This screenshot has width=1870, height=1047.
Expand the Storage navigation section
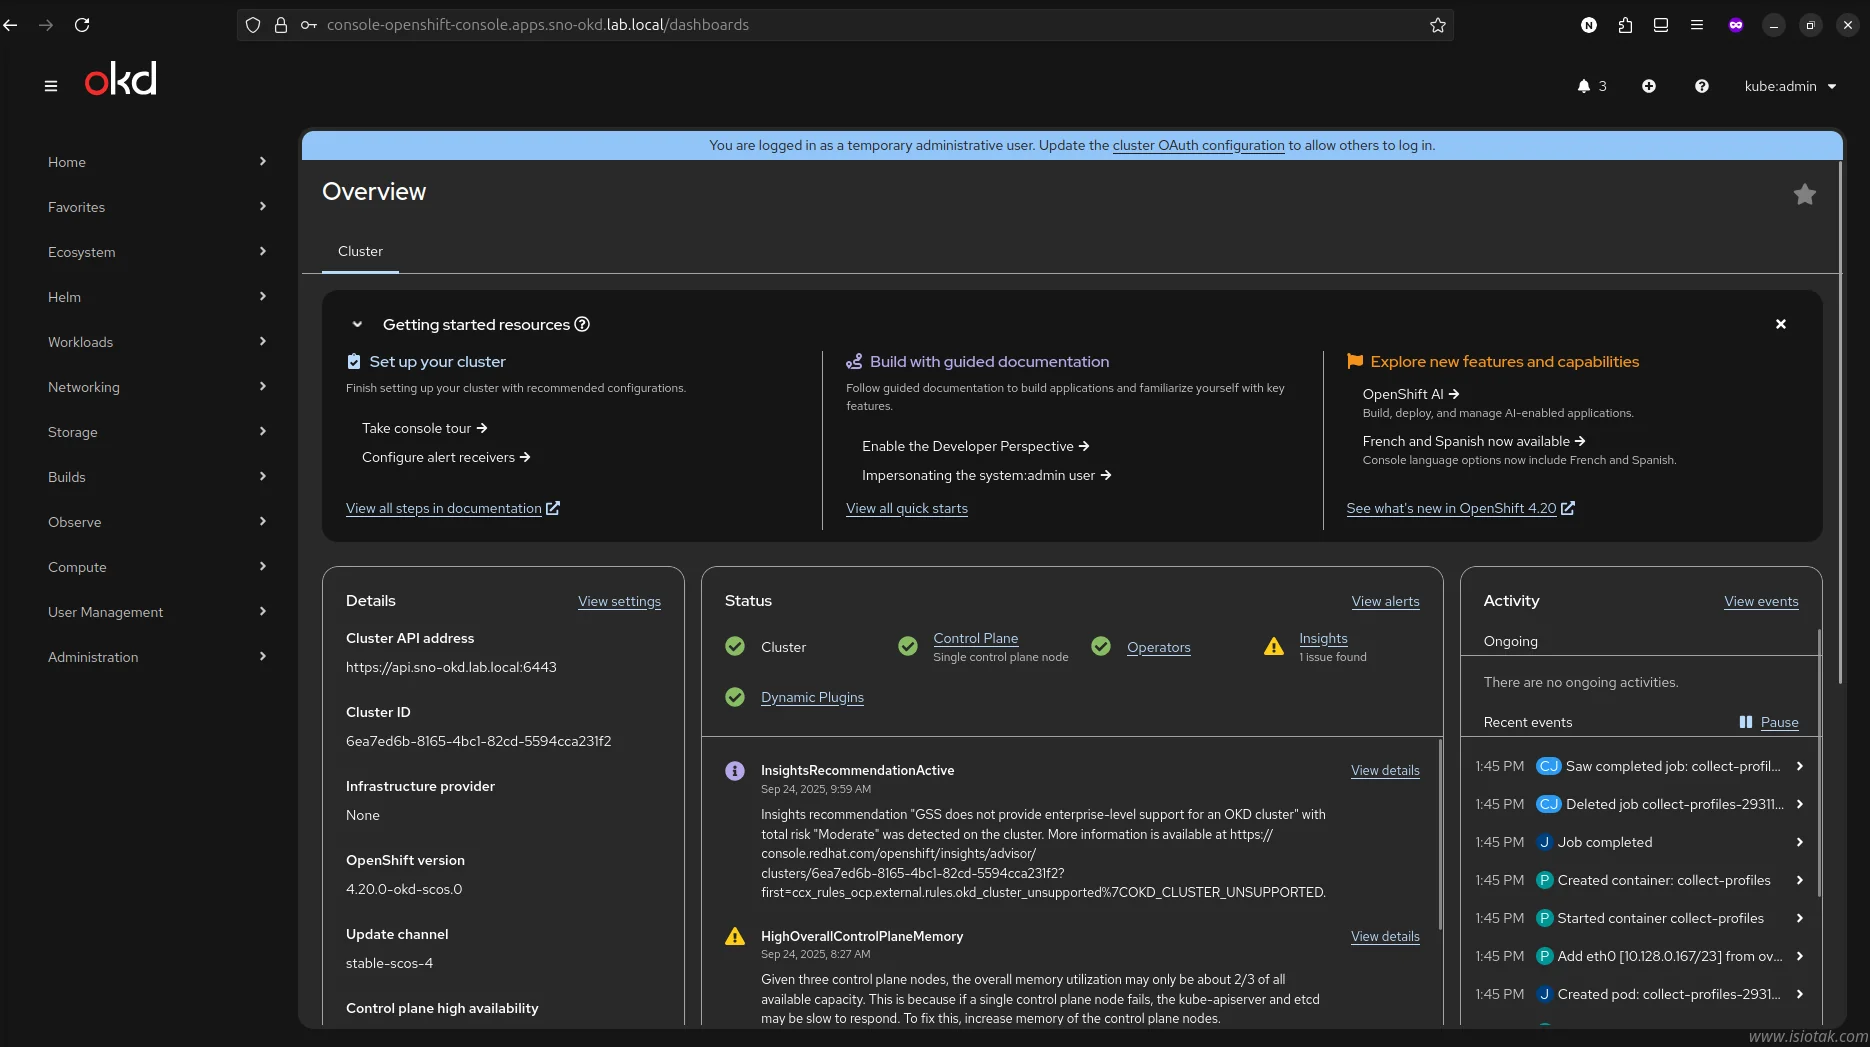click(x=157, y=432)
